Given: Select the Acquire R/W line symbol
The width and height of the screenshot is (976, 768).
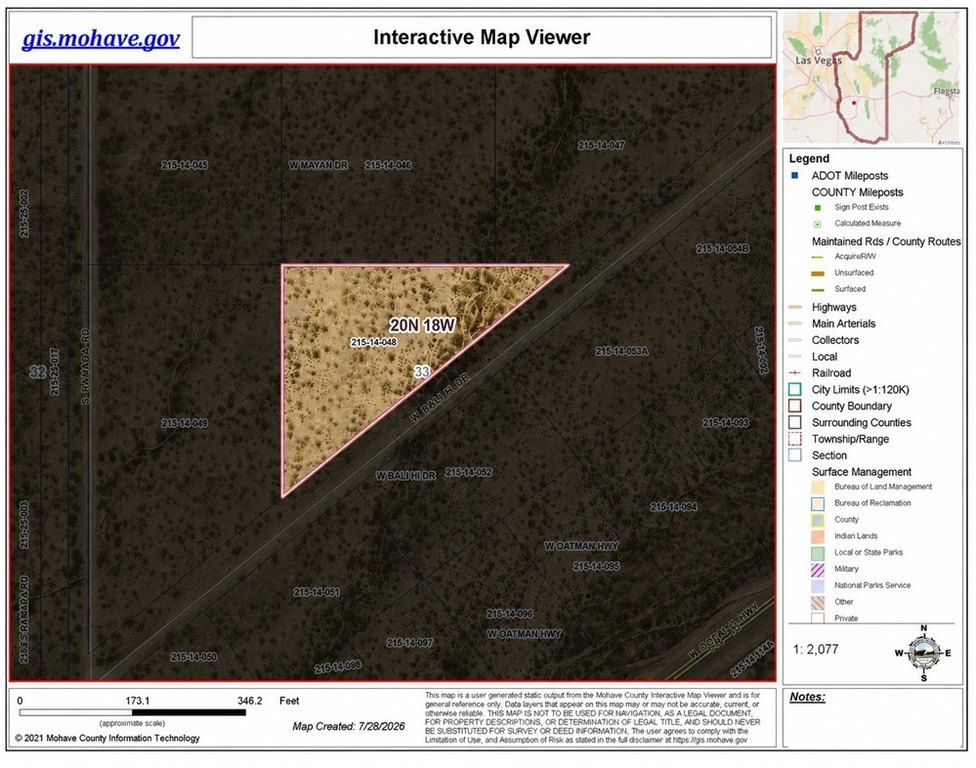Looking at the screenshot, I should point(818,257).
